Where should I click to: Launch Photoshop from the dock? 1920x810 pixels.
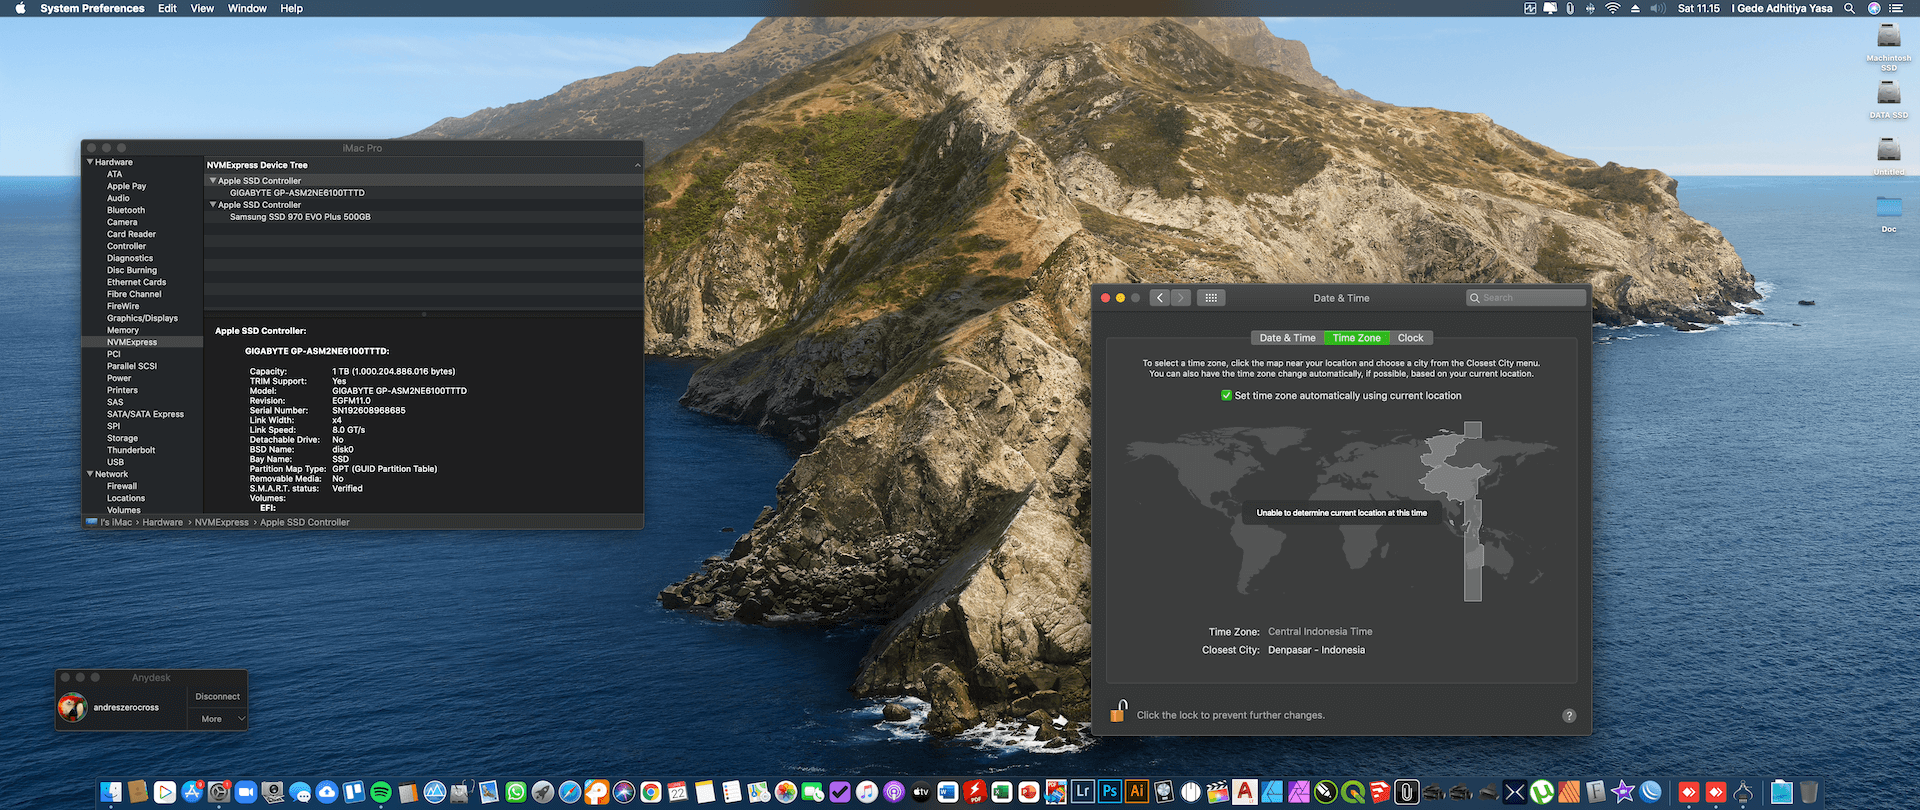pyautogui.click(x=1109, y=791)
